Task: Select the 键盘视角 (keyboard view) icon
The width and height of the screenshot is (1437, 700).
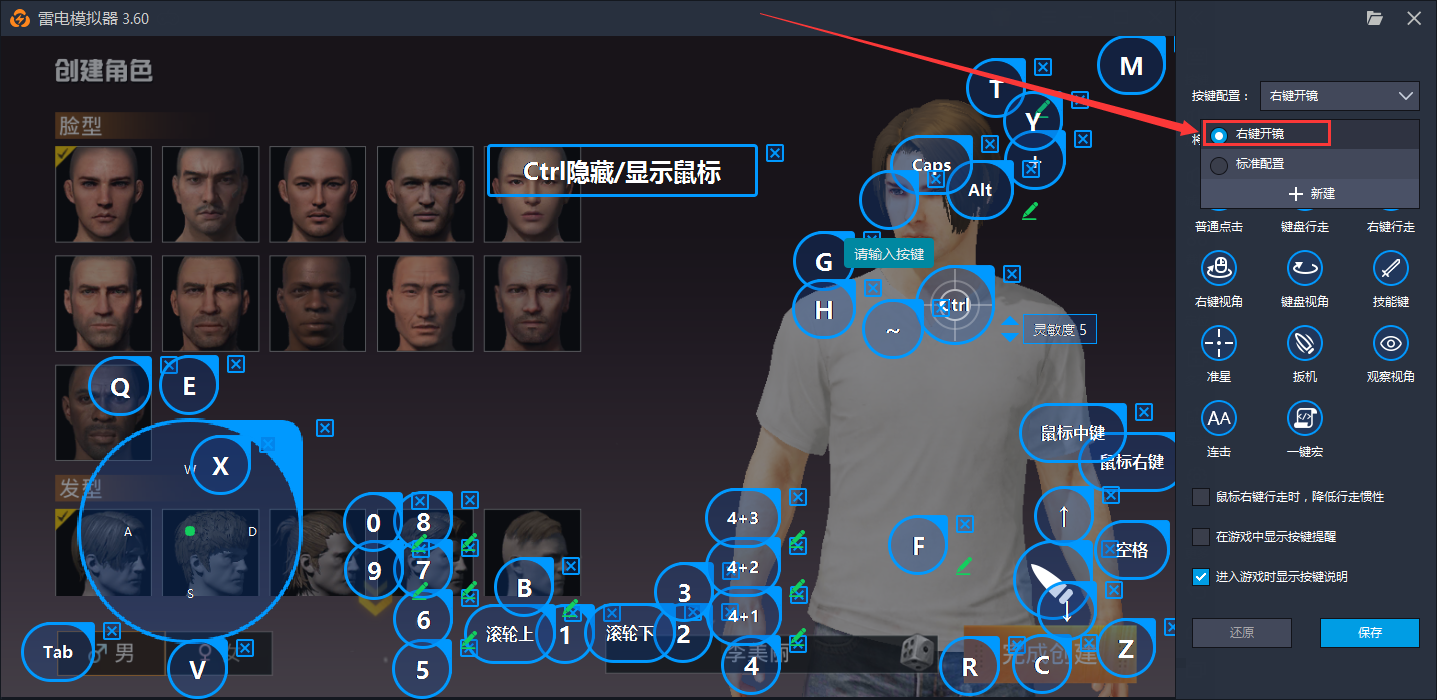Action: click(1304, 268)
